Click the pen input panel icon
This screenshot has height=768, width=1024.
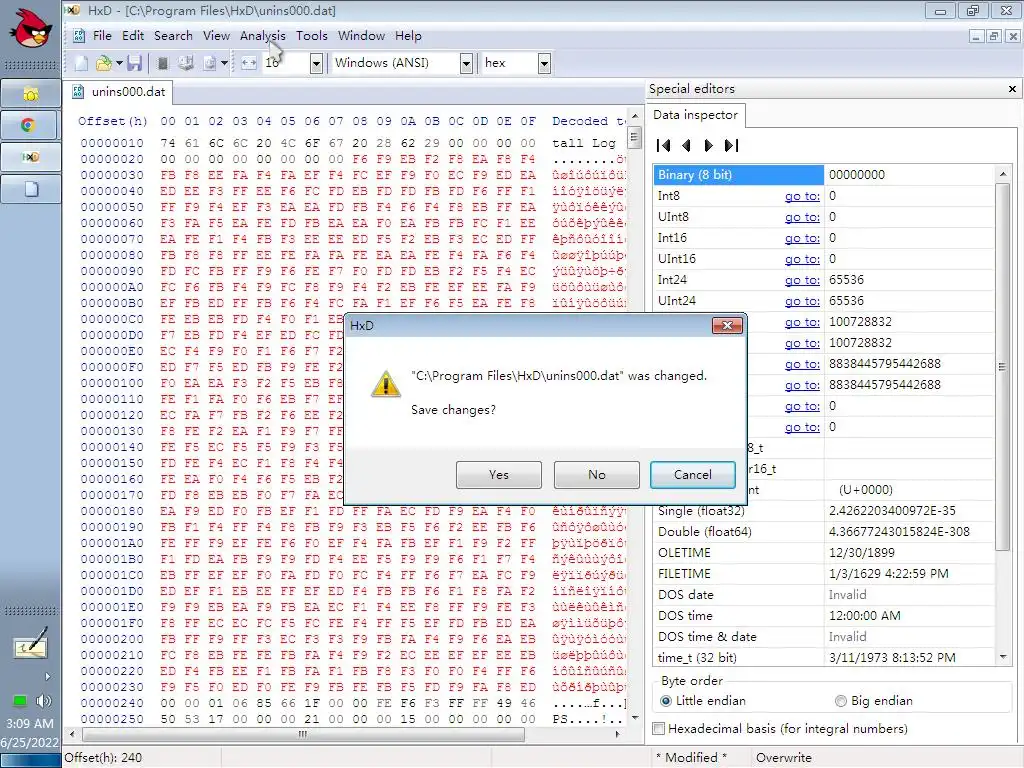click(31, 644)
